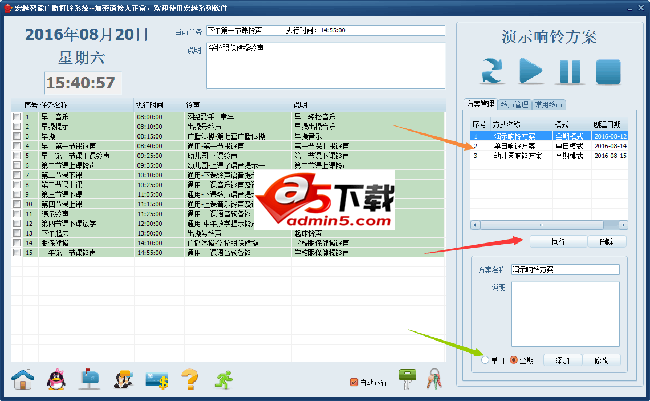The image size is (650, 401).
Task: Open the third tab above the scheme list
Action: (548, 105)
